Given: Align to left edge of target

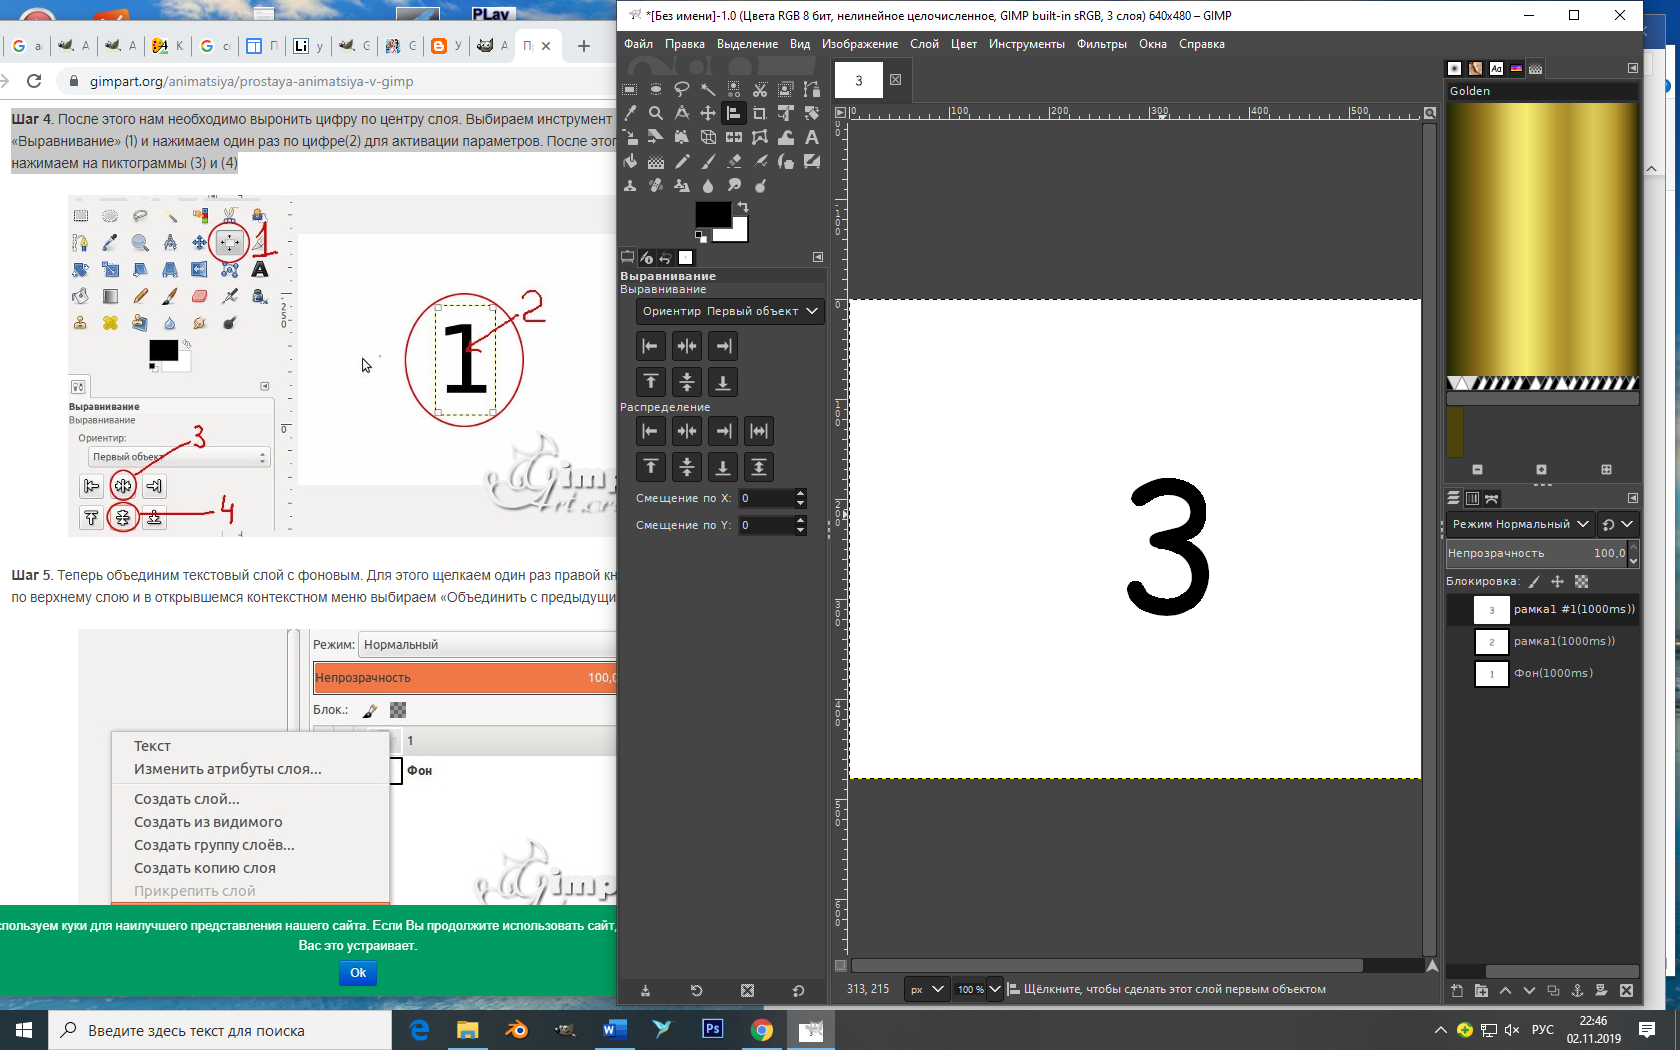Looking at the screenshot, I should click(650, 346).
